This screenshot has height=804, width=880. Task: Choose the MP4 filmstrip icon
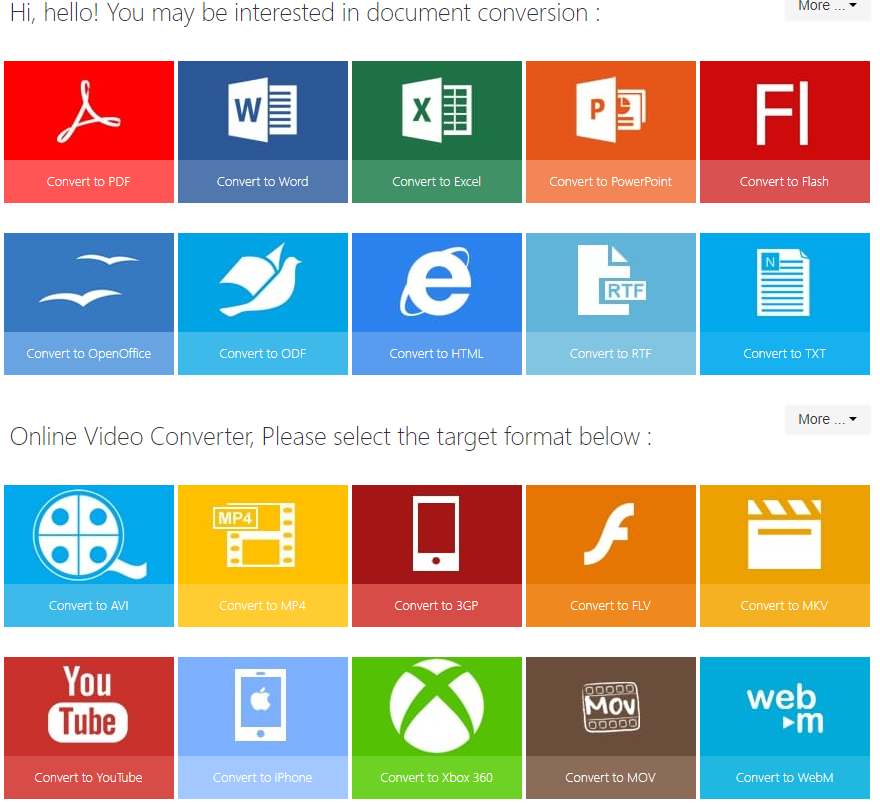(x=254, y=535)
